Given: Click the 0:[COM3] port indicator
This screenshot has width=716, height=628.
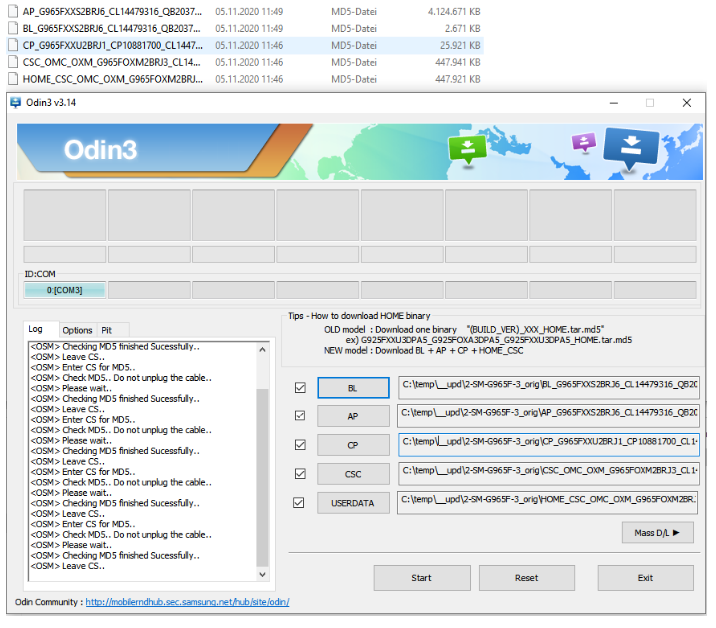Looking at the screenshot, I should click(64, 290).
